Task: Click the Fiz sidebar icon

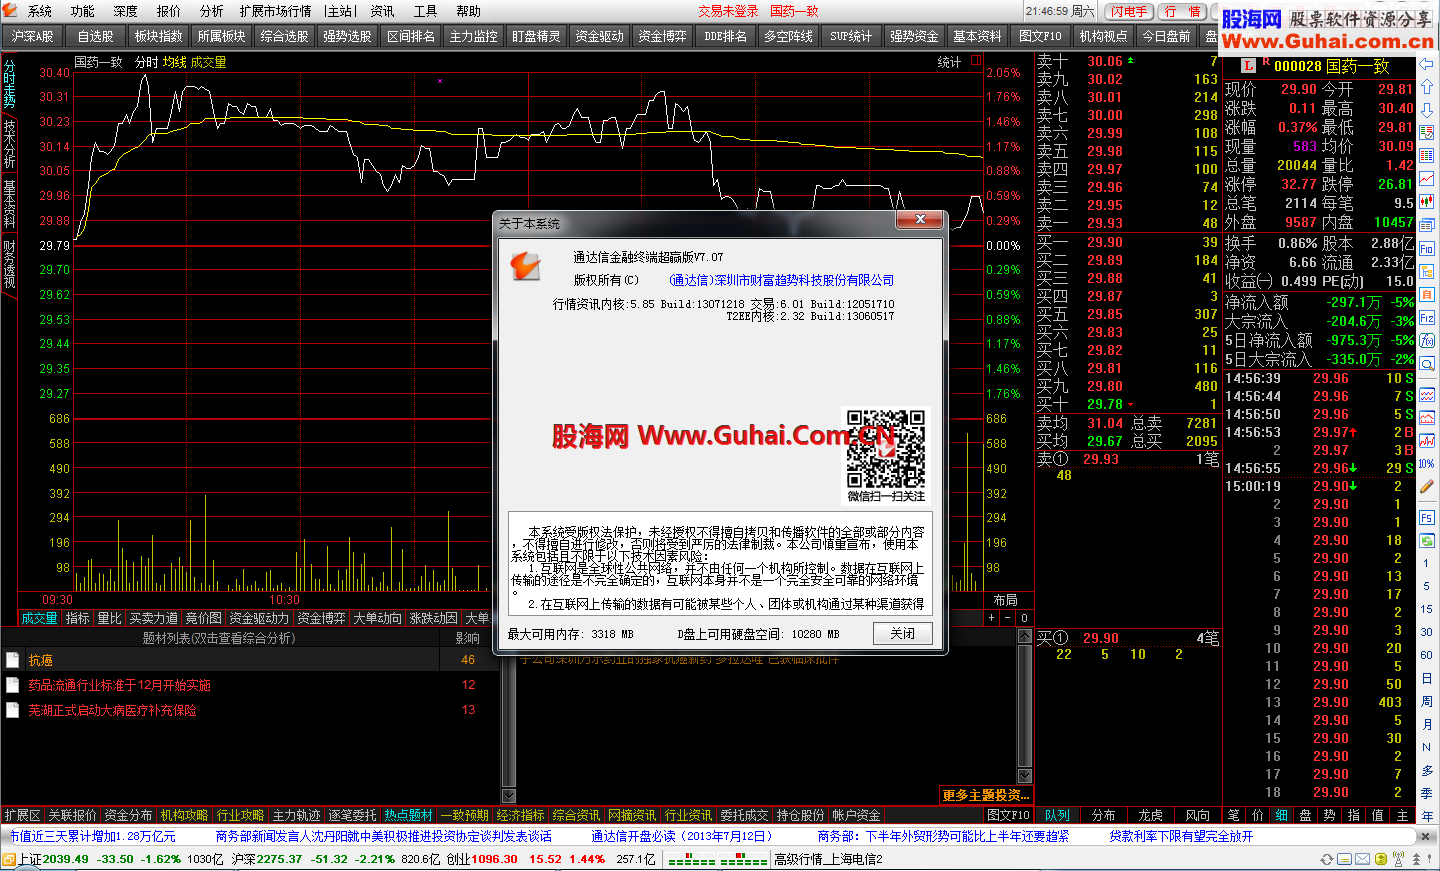Action: coord(1427,316)
